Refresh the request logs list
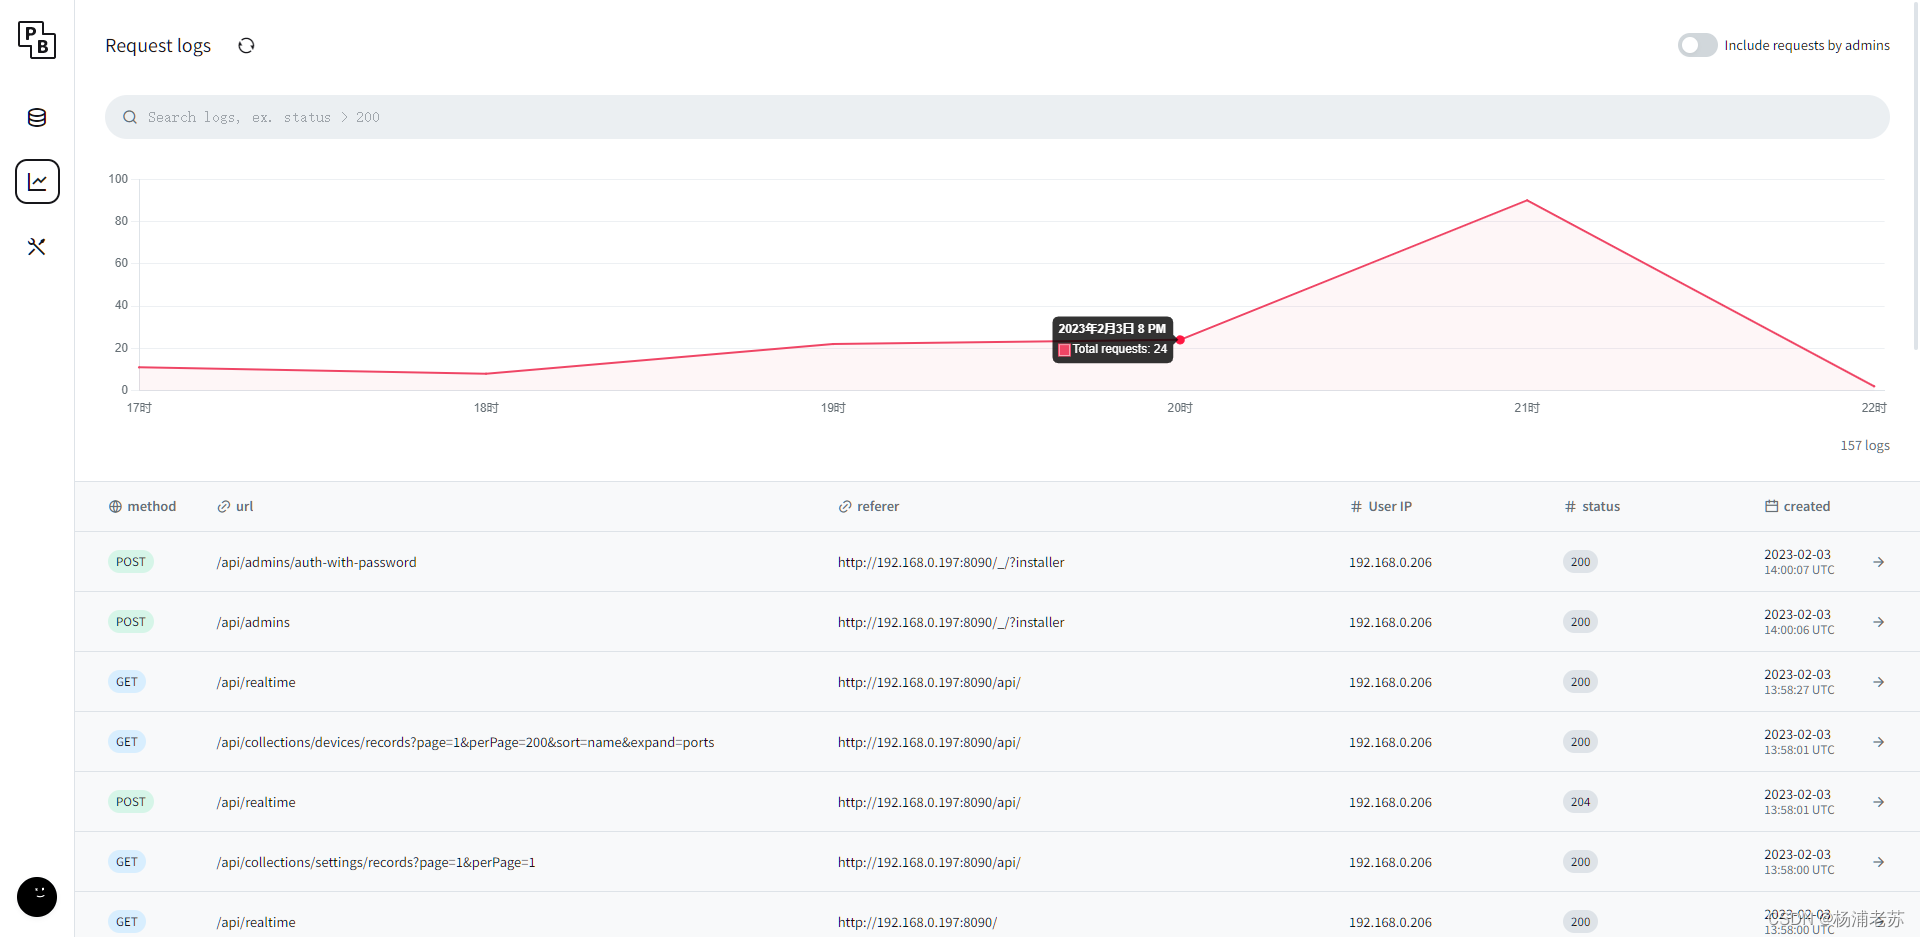Screen dimensions: 1920x937 (246, 45)
